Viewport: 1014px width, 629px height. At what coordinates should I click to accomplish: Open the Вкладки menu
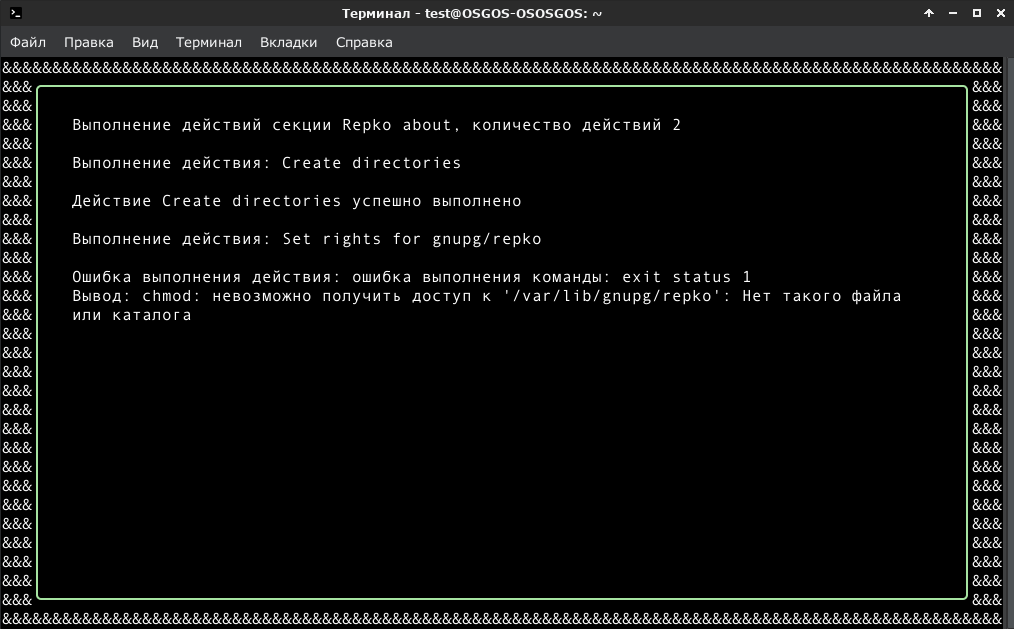point(288,42)
